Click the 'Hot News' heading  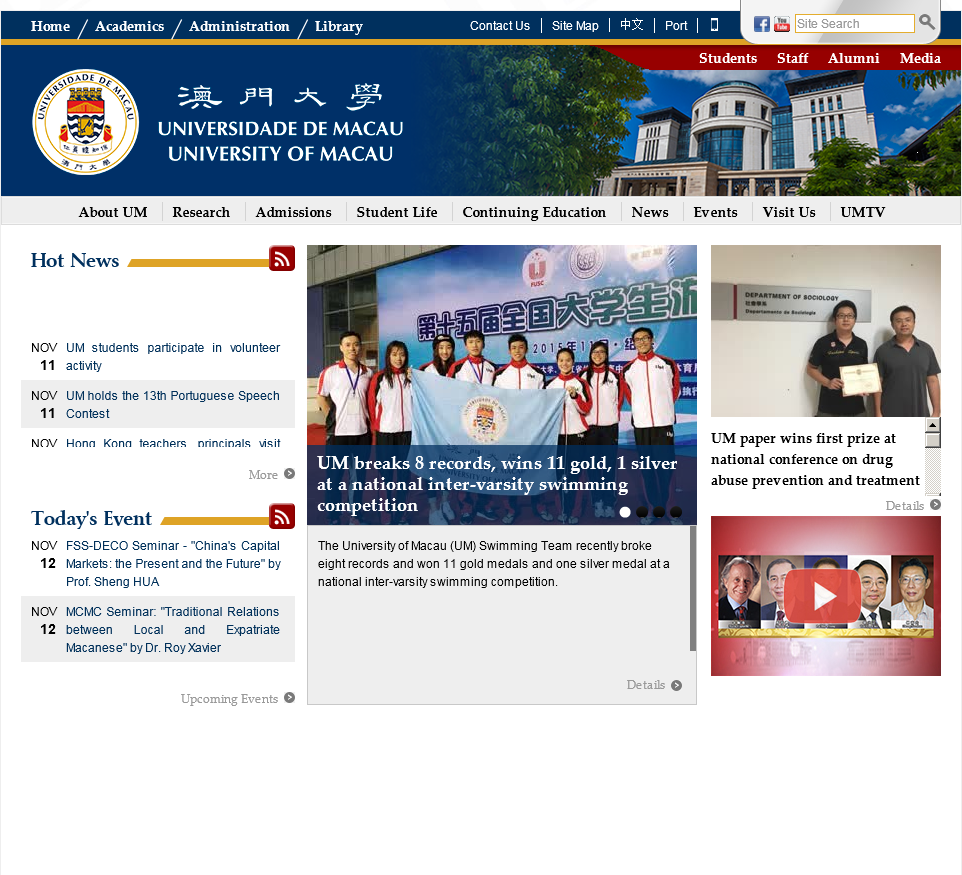[x=75, y=260]
